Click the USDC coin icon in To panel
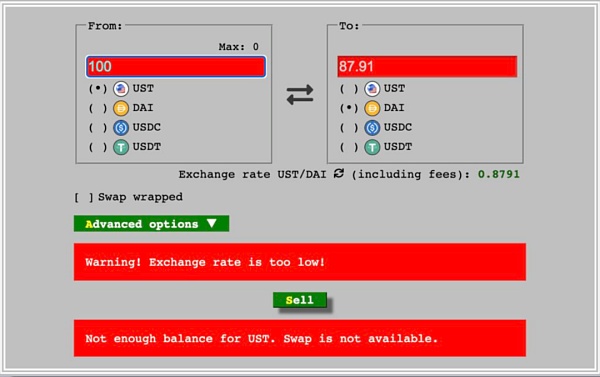This screenshot has height=377, width=600. click(x=372, y=127)
